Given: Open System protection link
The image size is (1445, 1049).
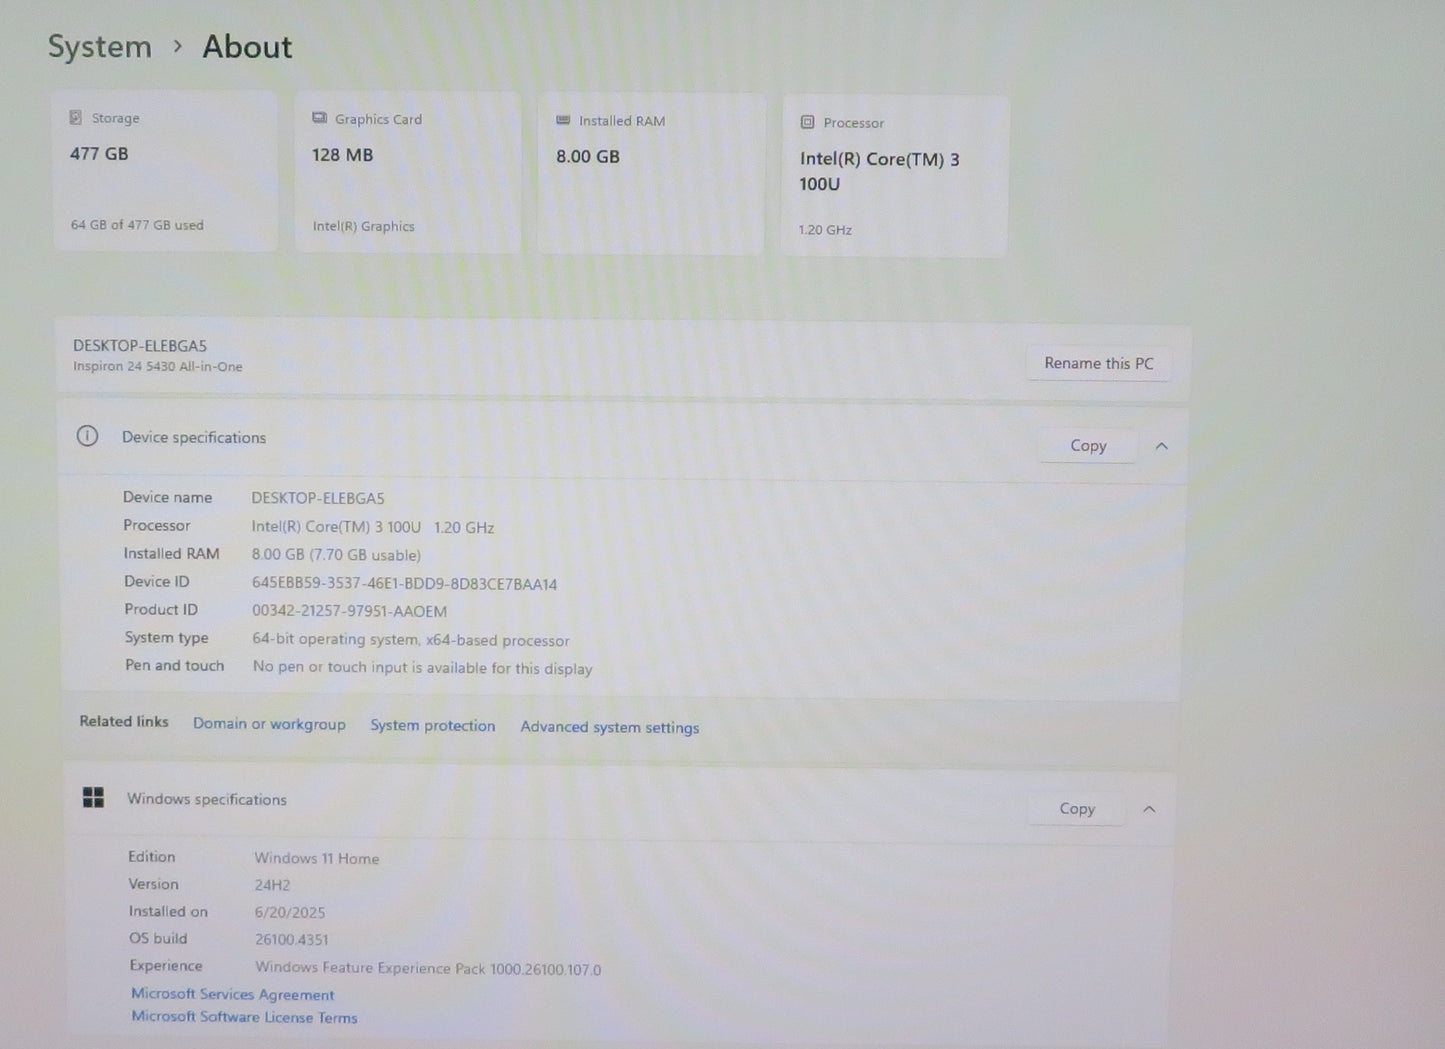Looking at the screenshot, I should click(x=433, y=726).
